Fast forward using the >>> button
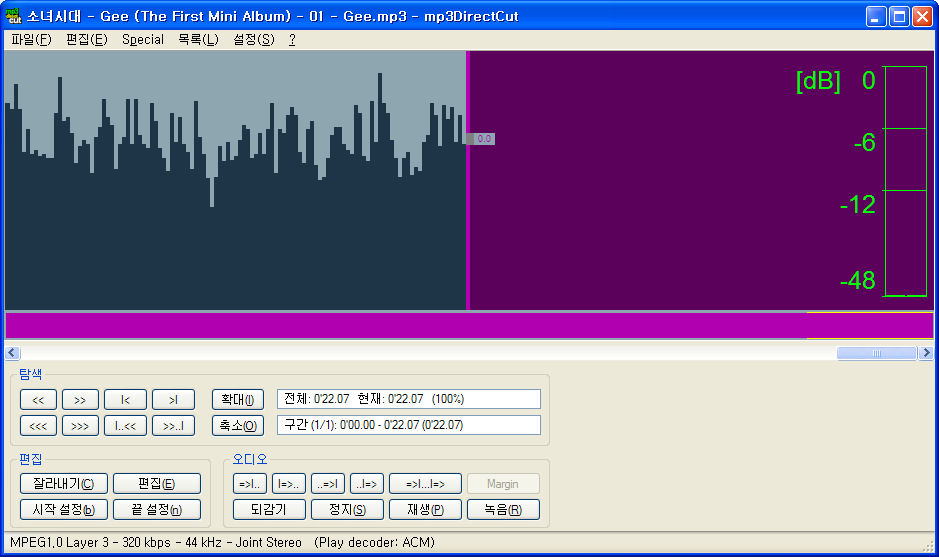Screen dimensions: 939x557 pos(80,426)
